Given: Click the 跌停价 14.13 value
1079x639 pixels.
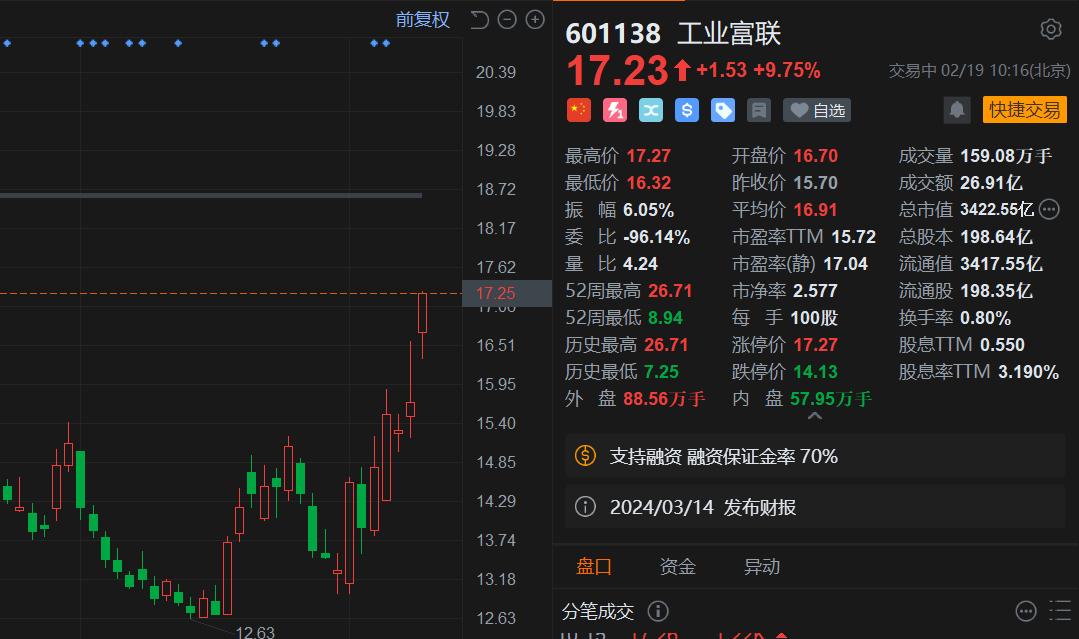Looking at the screenshot, I should pos(815,372).
